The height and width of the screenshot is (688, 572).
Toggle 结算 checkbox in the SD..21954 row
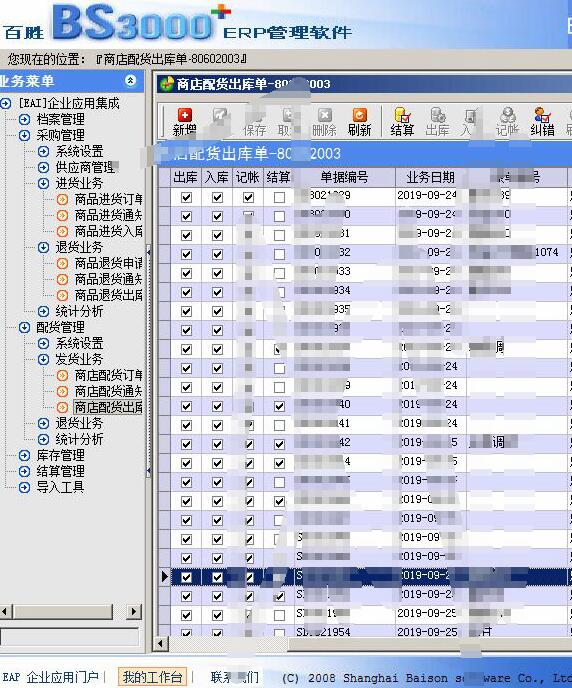point(279,633)
